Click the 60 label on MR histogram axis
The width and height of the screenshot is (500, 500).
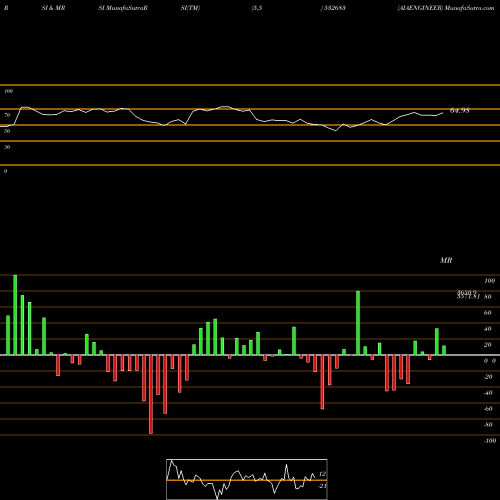(488, 313)
